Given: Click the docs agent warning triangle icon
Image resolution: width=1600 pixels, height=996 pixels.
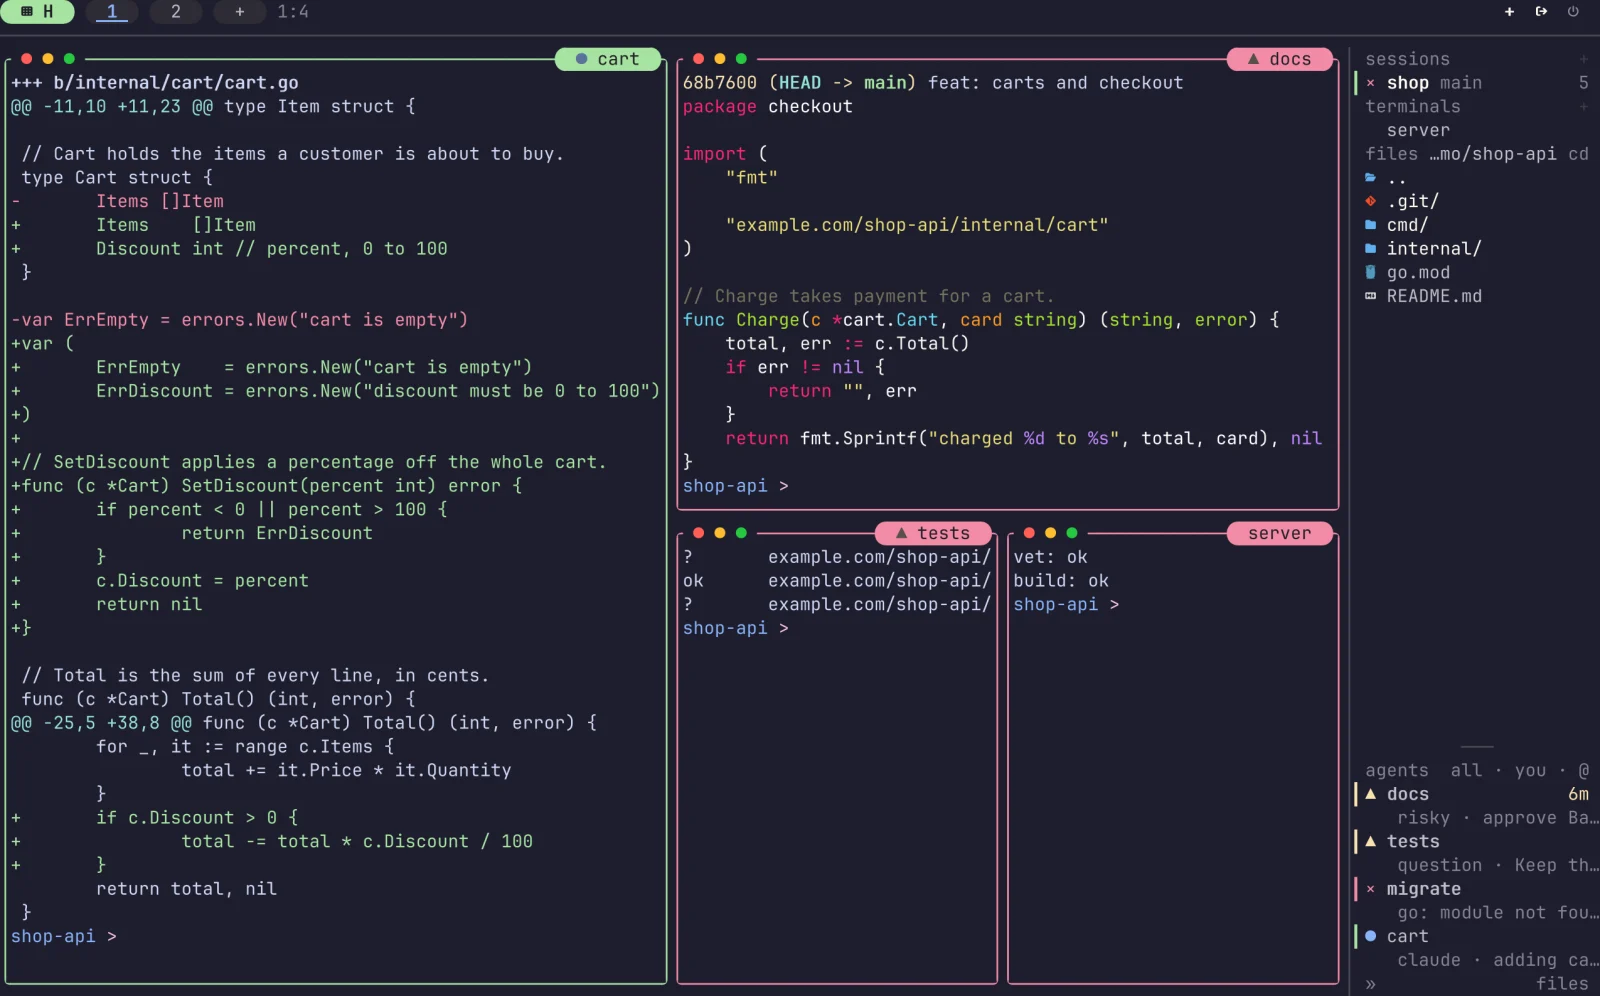Looking at the screenshot, I should click(1371, 794).
